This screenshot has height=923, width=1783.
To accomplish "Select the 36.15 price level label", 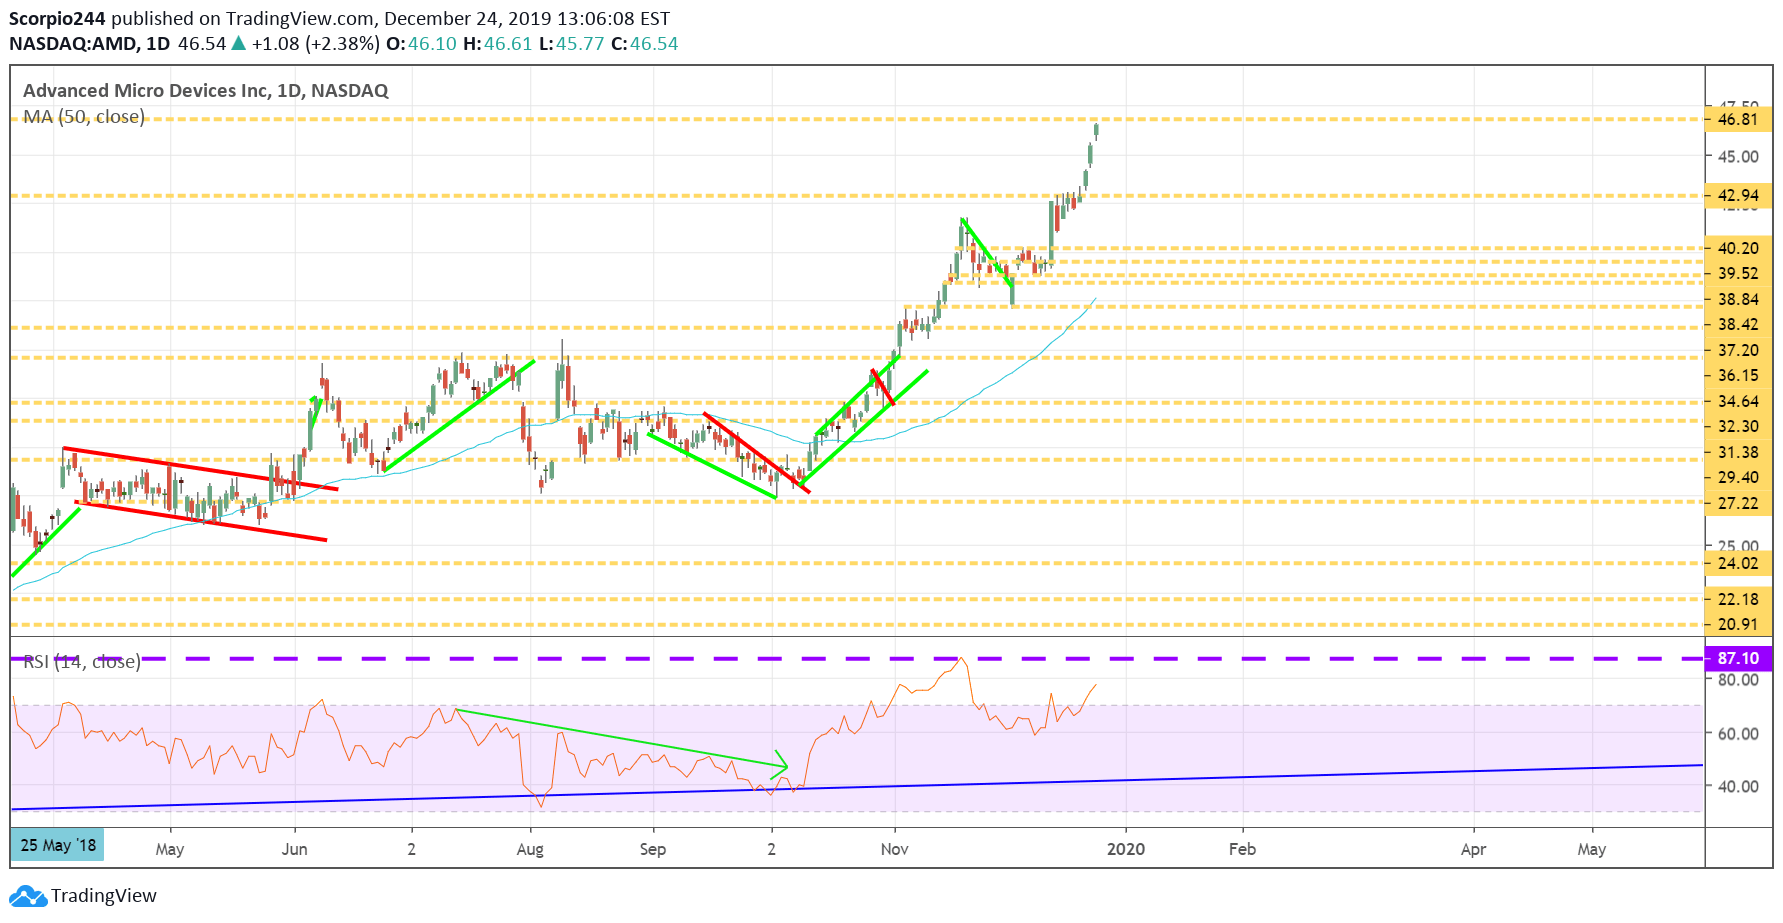I will 1738,376.
